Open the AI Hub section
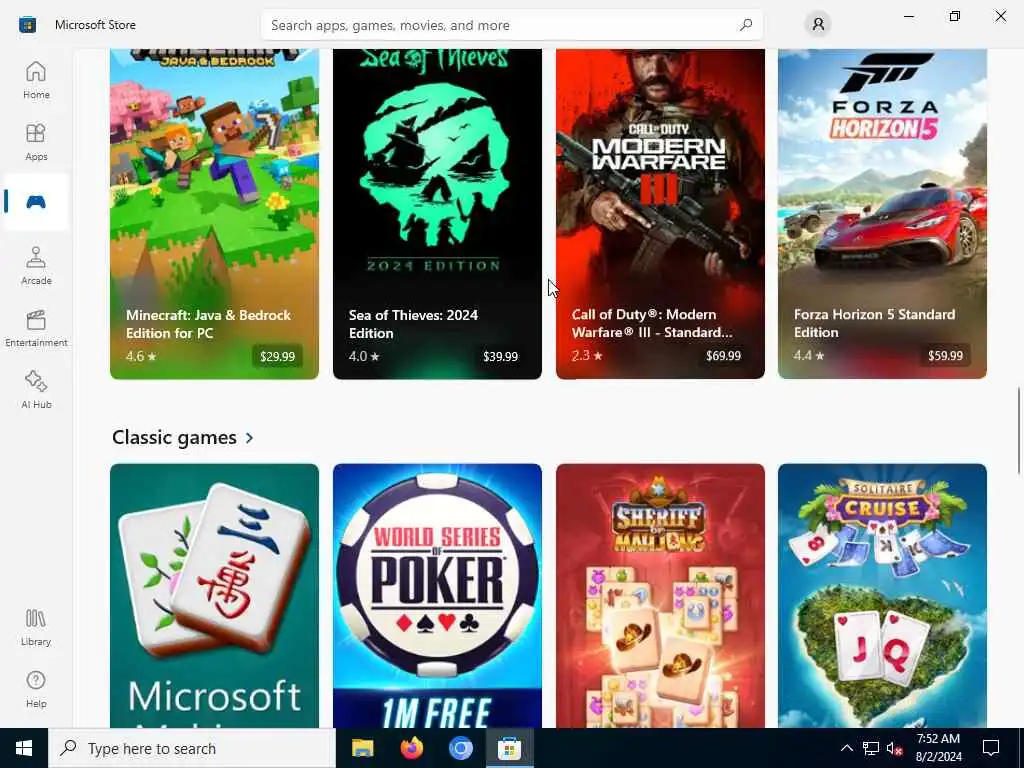 click(36, 390)
